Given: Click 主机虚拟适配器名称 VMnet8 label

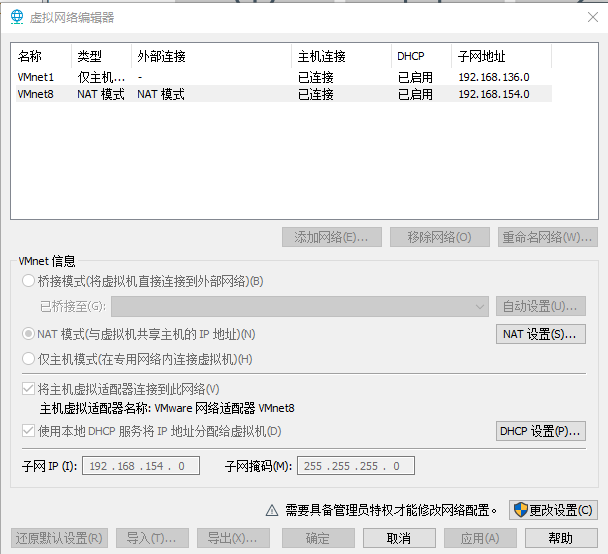Looking at the screenshot, I should tap(167, 408).
